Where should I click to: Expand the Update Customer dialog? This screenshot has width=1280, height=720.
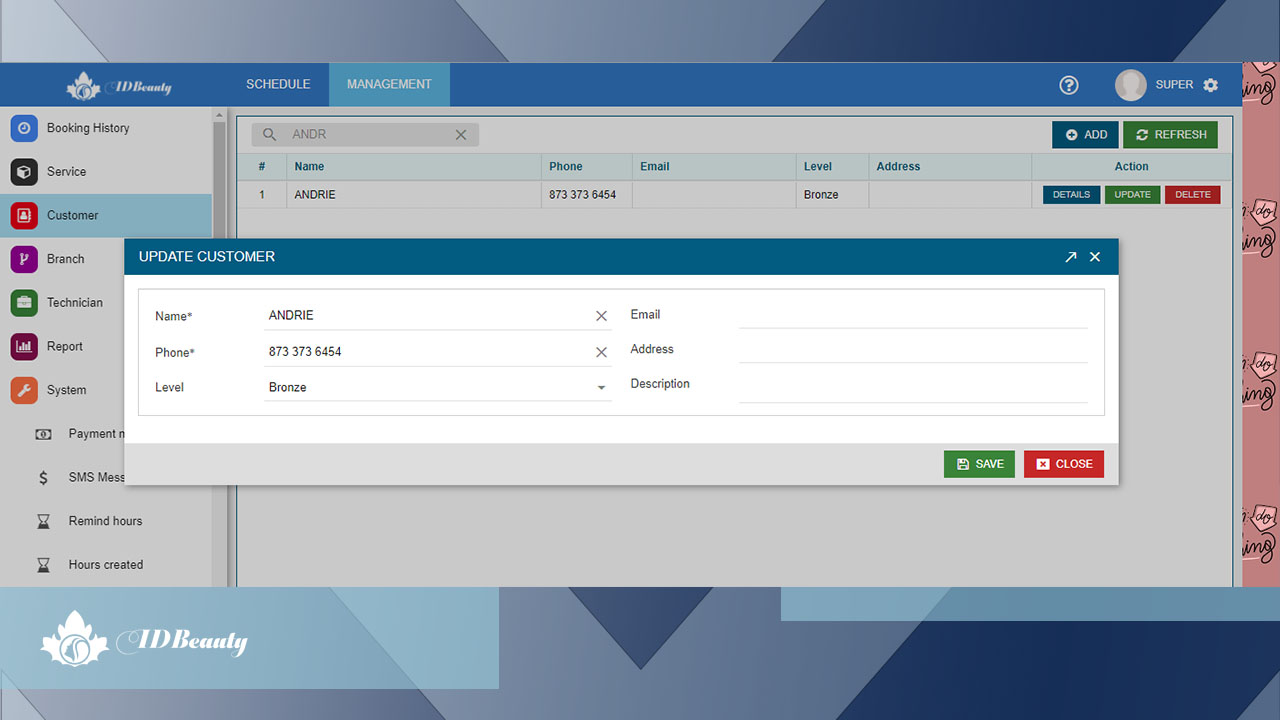(x=1071, y=257)
